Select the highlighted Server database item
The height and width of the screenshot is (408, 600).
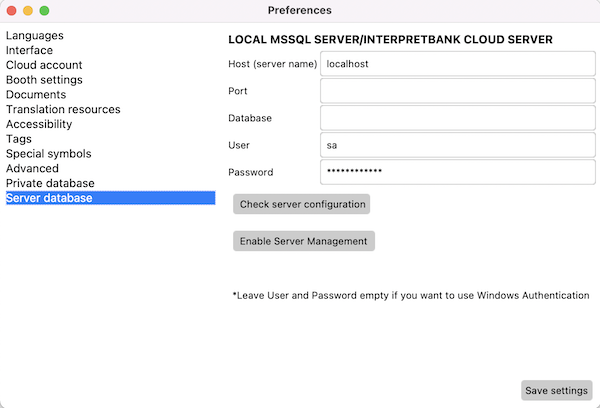click(x=111, y=198)
